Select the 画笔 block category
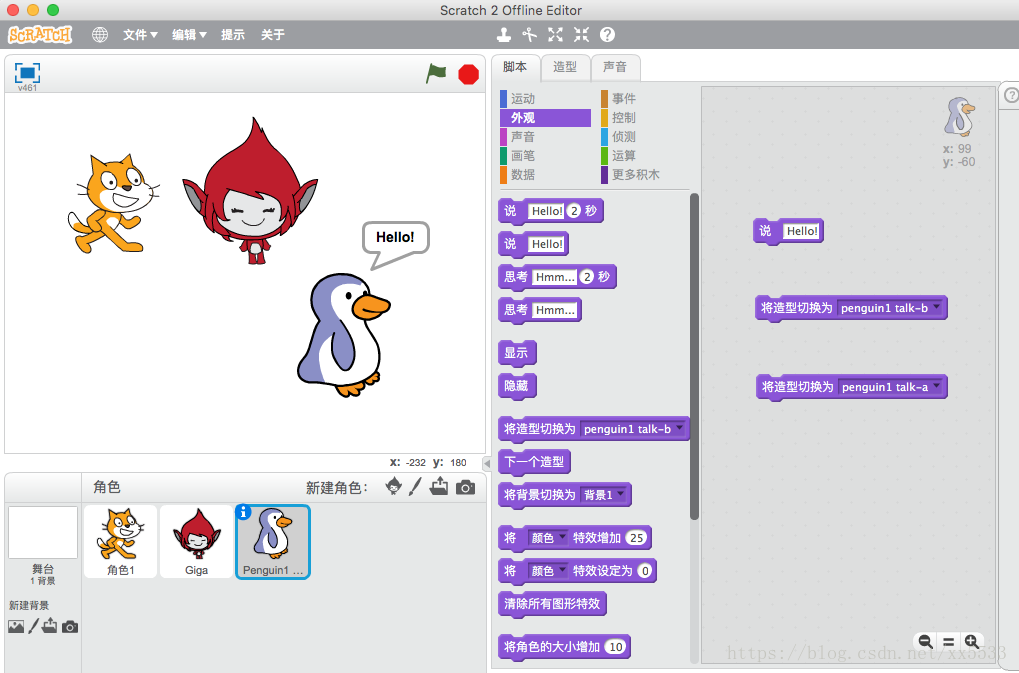Viewport: 1019px width, 673px height. pyautogui.click(x=545, y=155)
